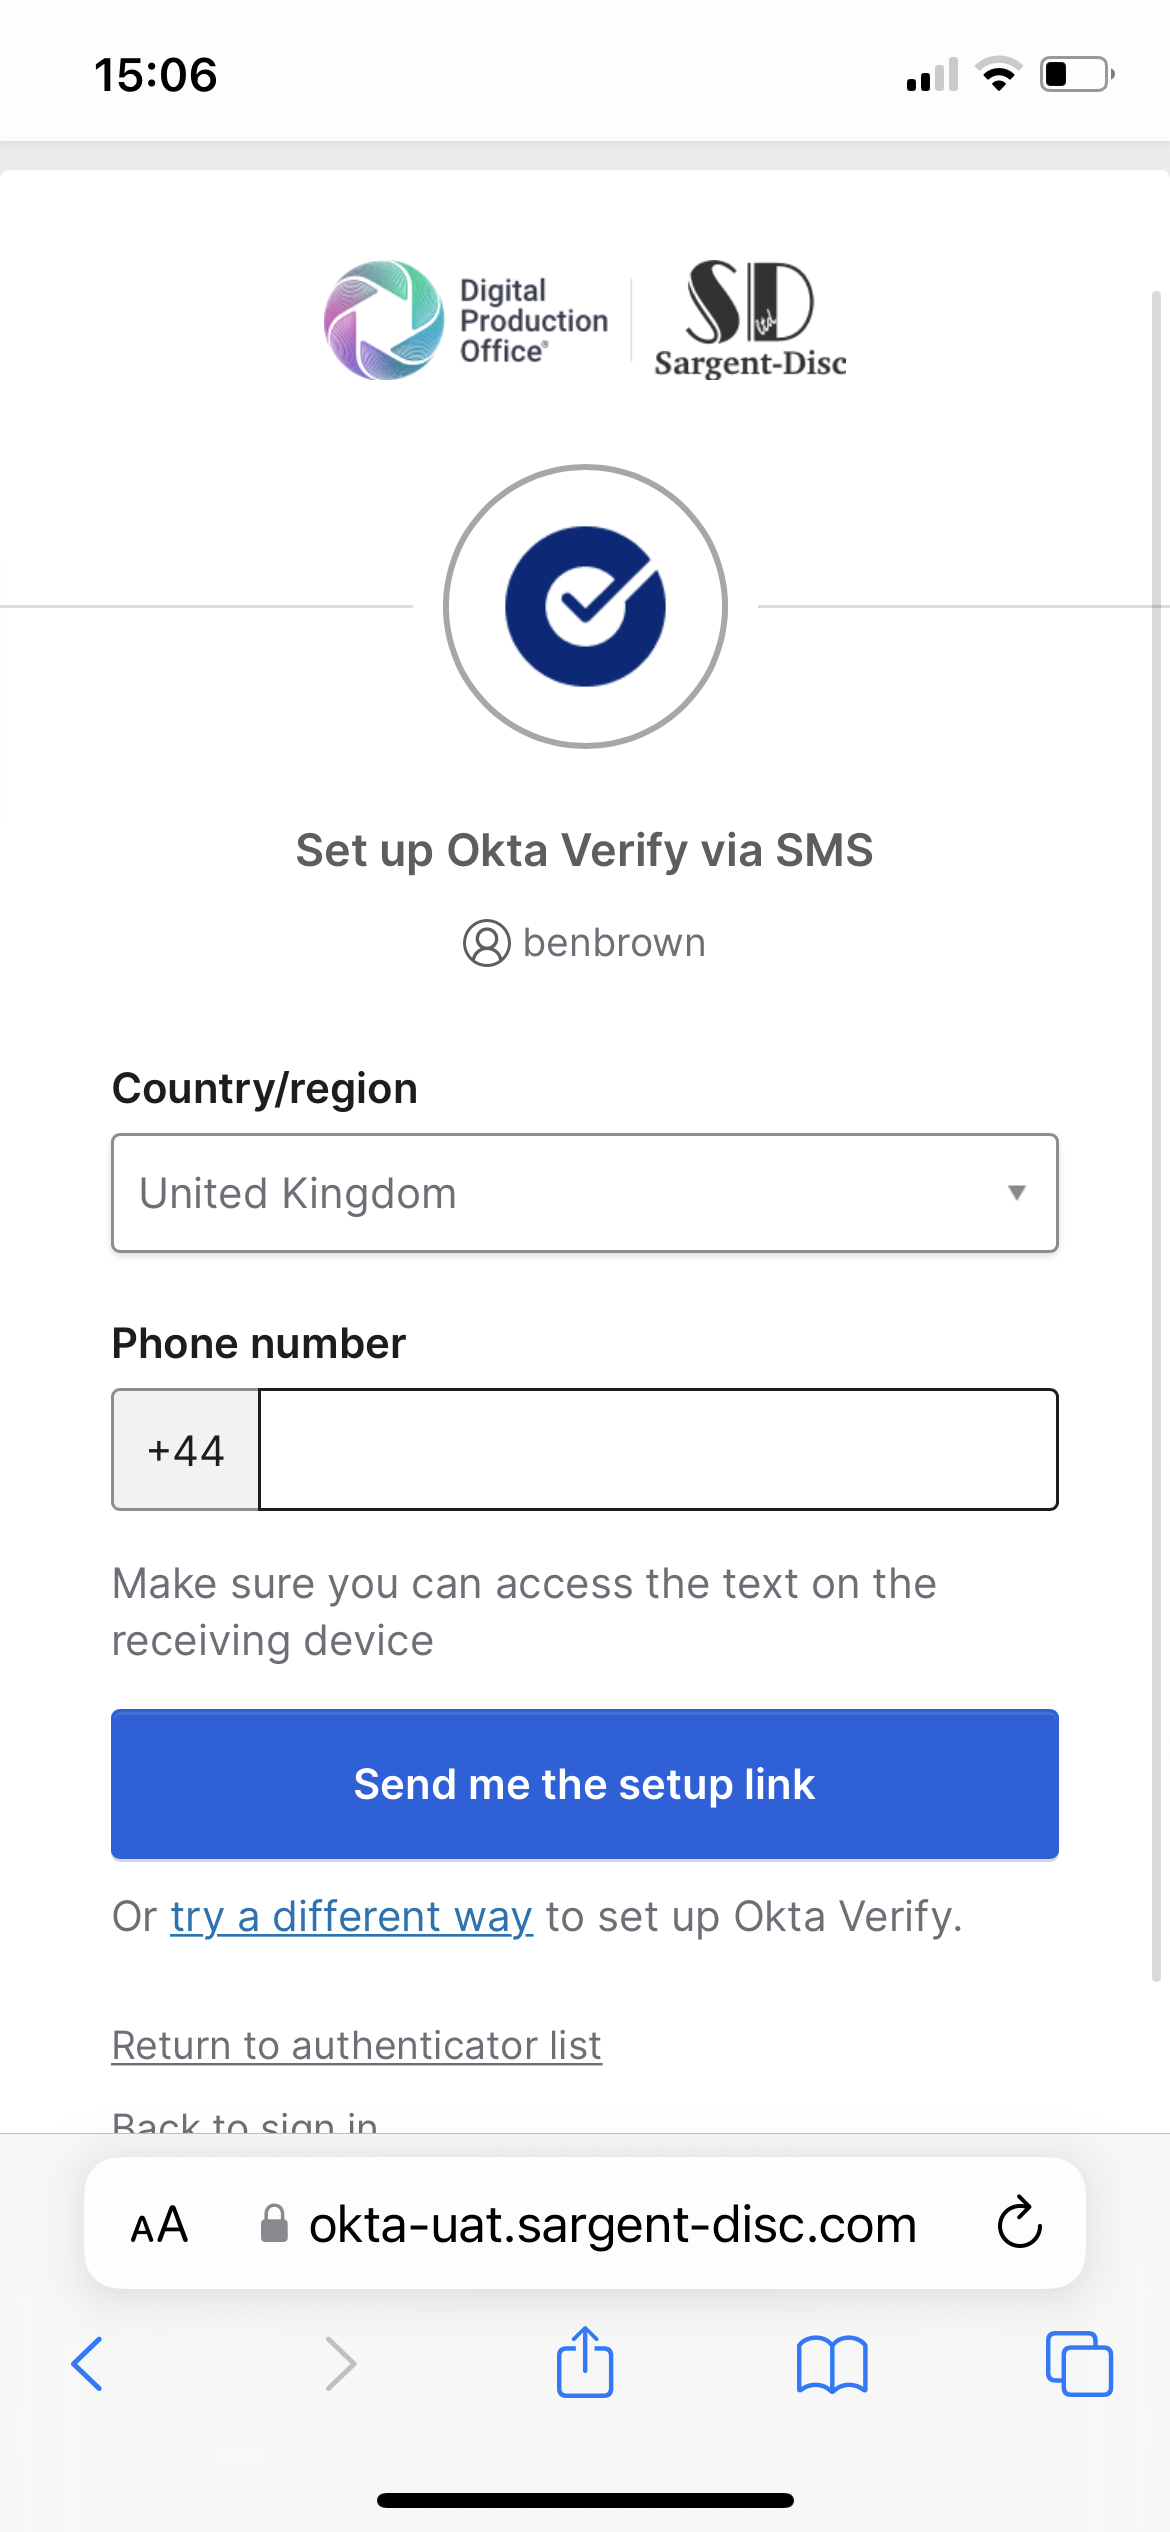Click the dropdown arrow in Country/region field
This screenshot has height=2532, width=1170.
point(1017,1193)
